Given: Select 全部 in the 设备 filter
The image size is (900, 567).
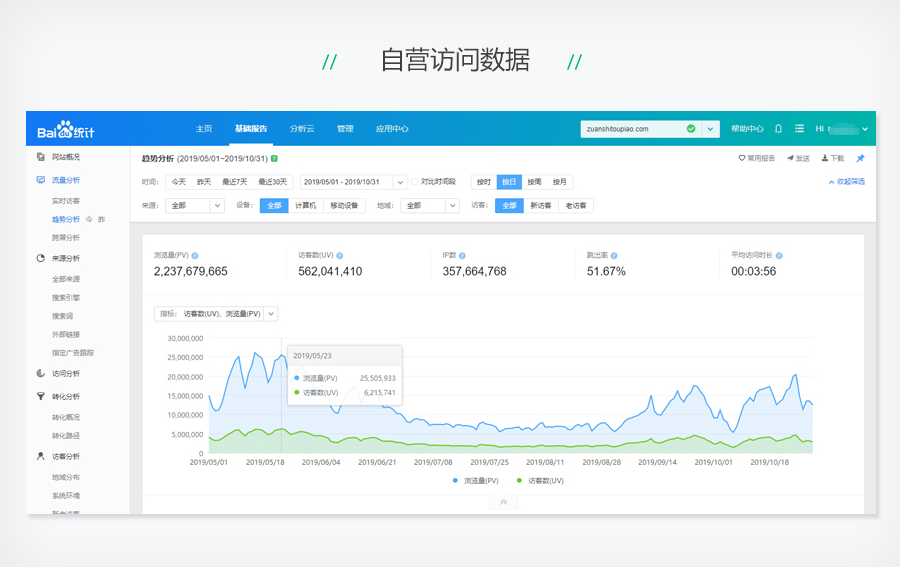Looking at the screenshot, I should [274, 205].
